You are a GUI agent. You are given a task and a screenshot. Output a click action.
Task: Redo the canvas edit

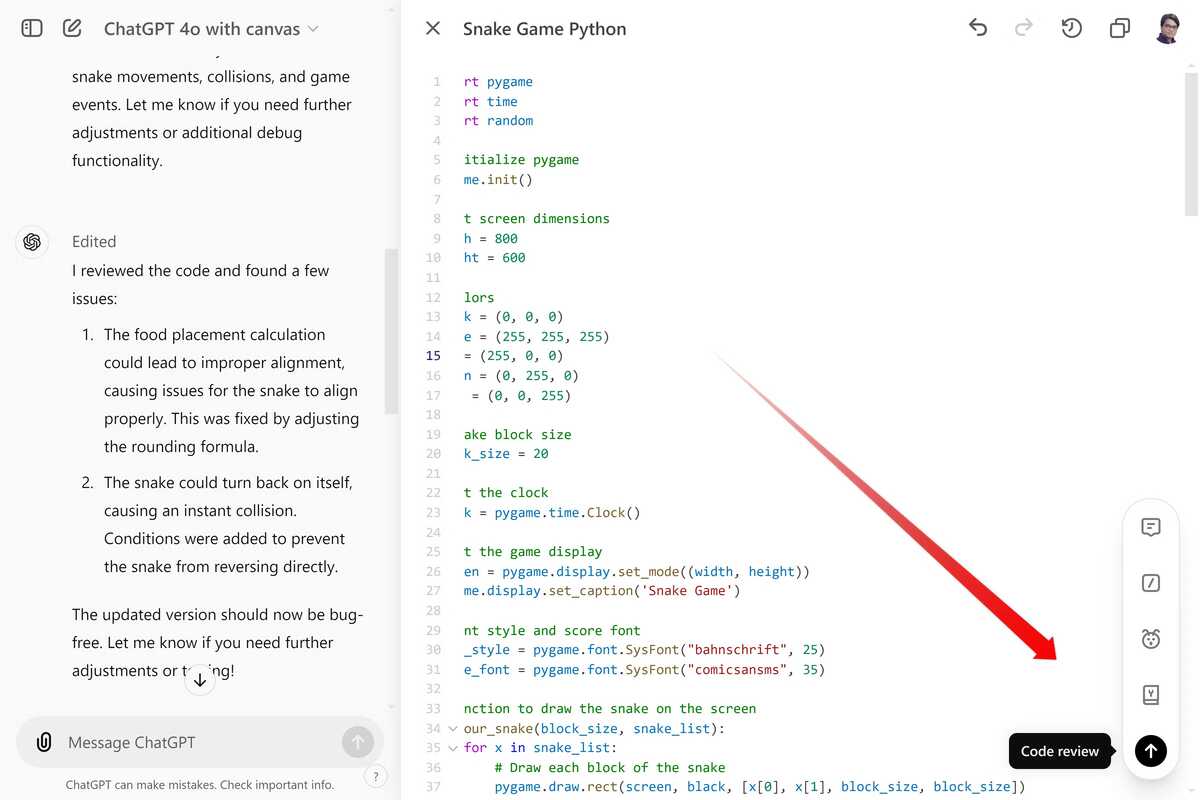click(1024, 28)
